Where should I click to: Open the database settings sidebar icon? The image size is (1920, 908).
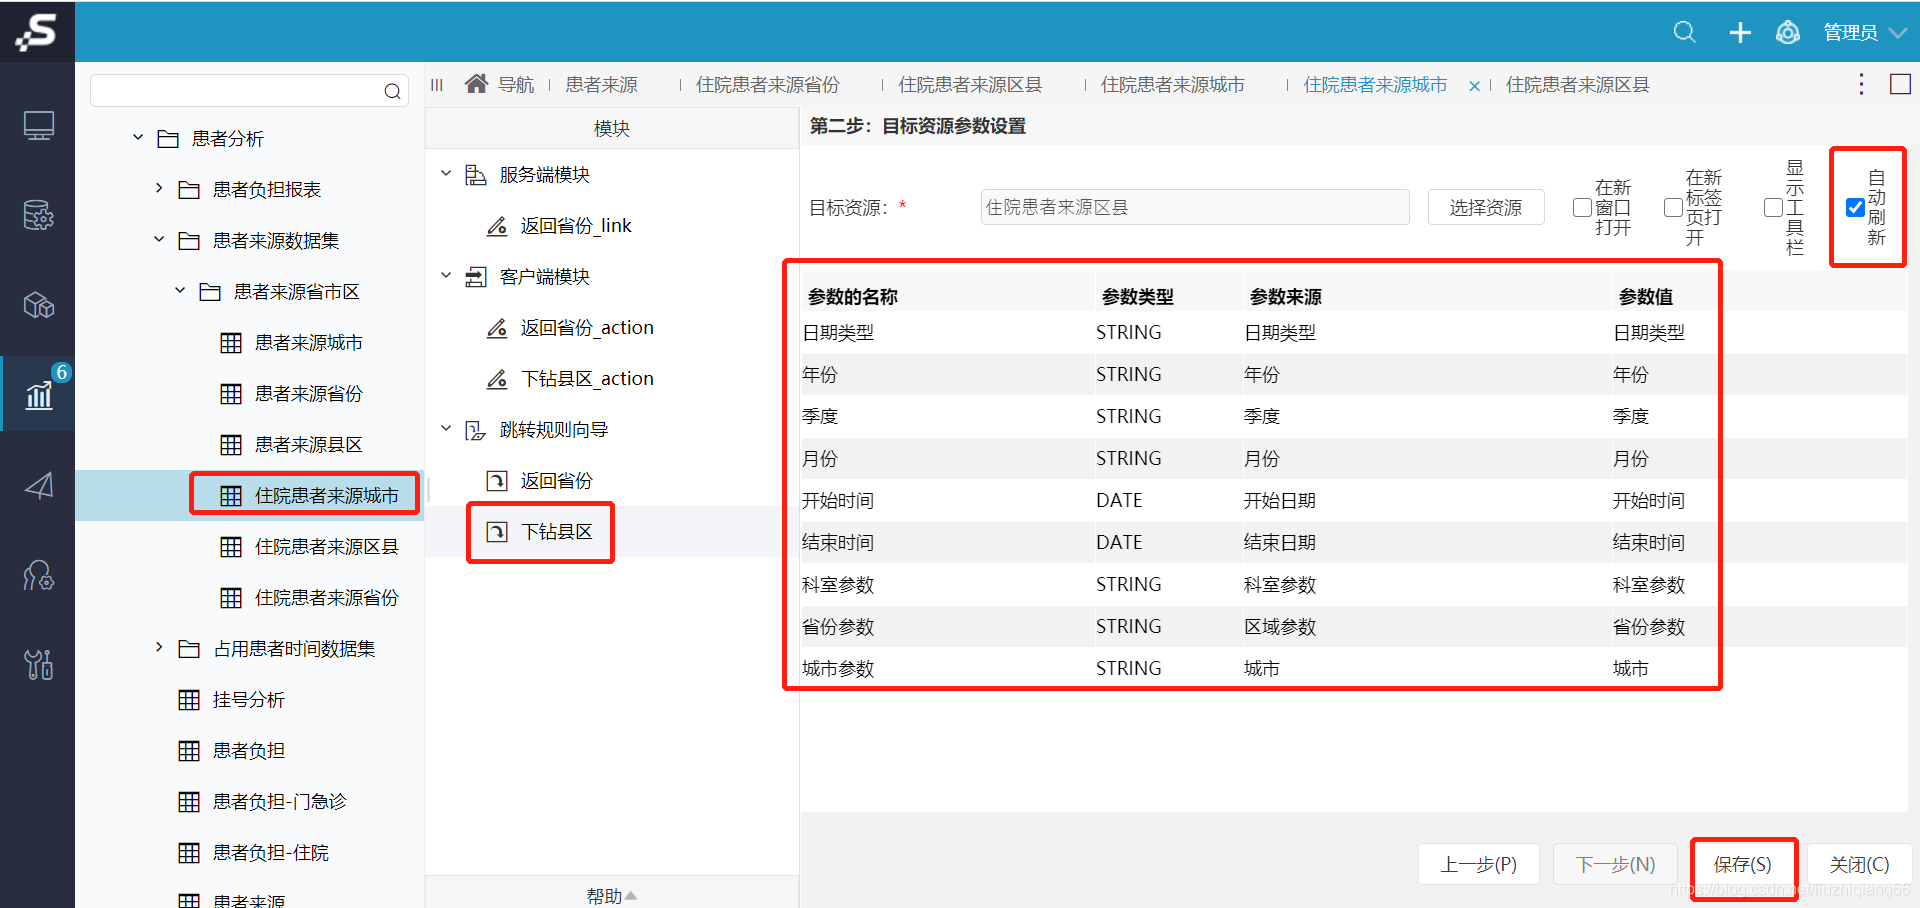pos(38,215)
